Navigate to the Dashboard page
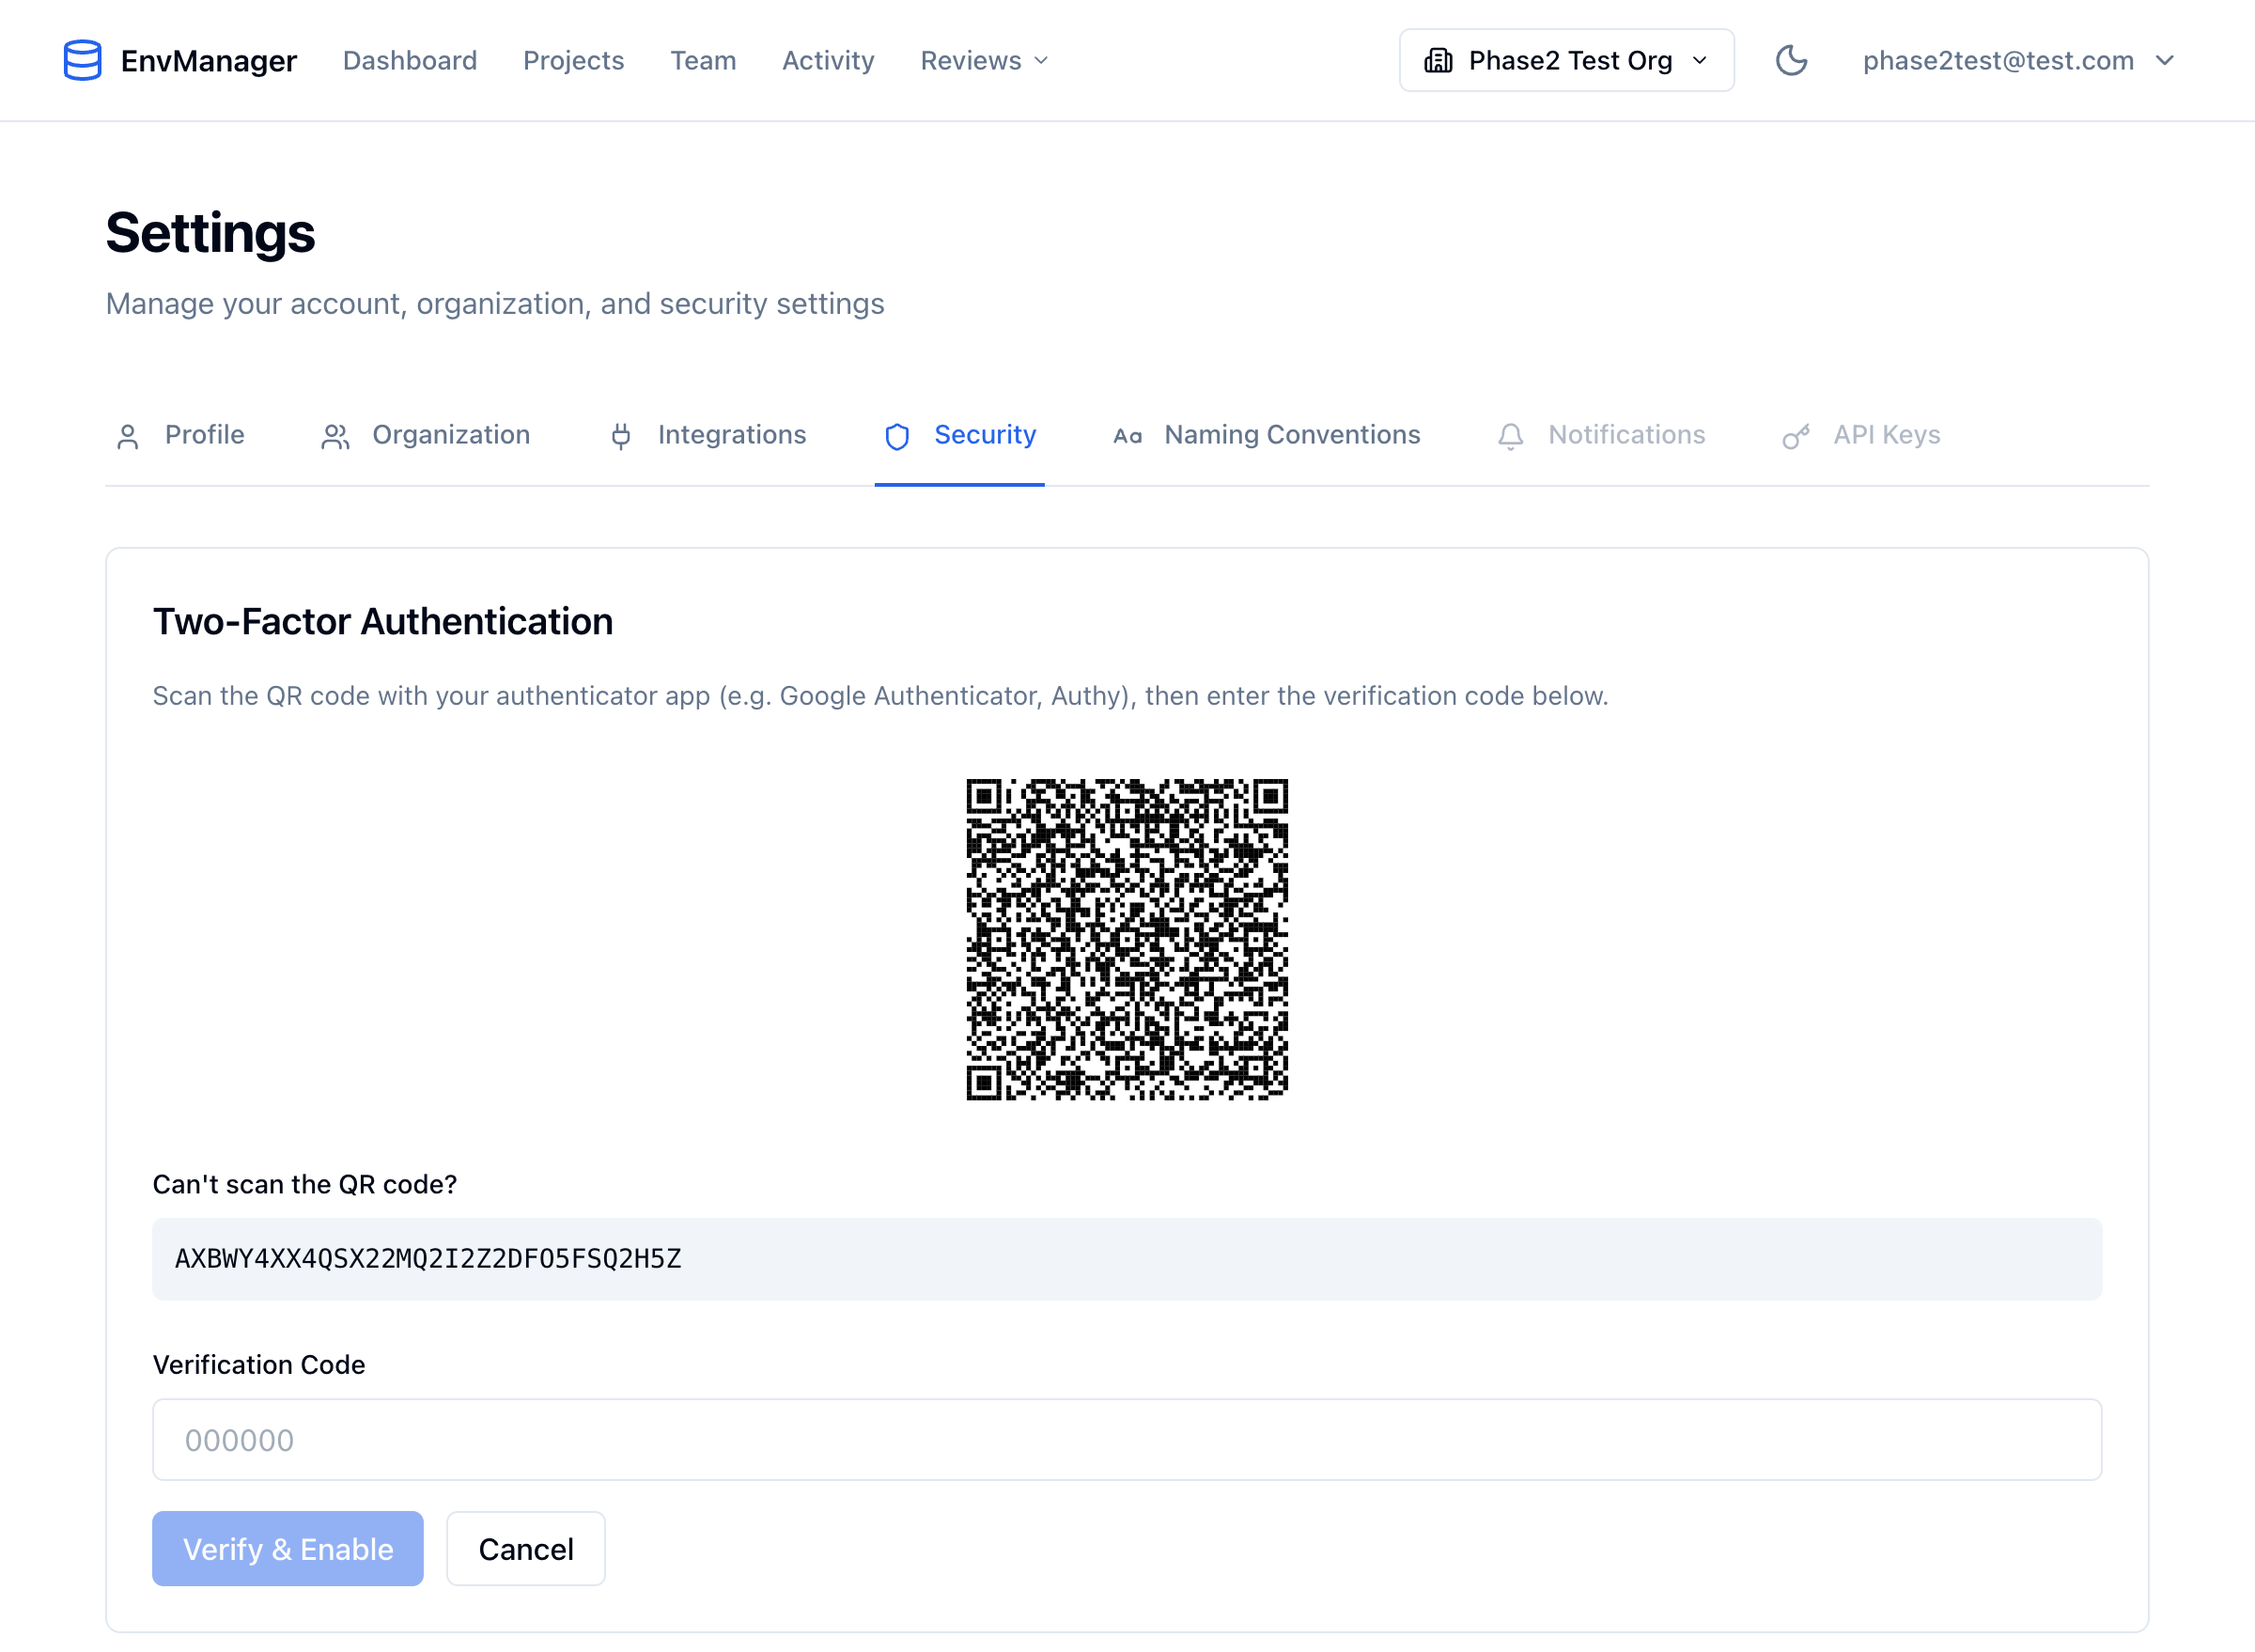 click(410, 60)
